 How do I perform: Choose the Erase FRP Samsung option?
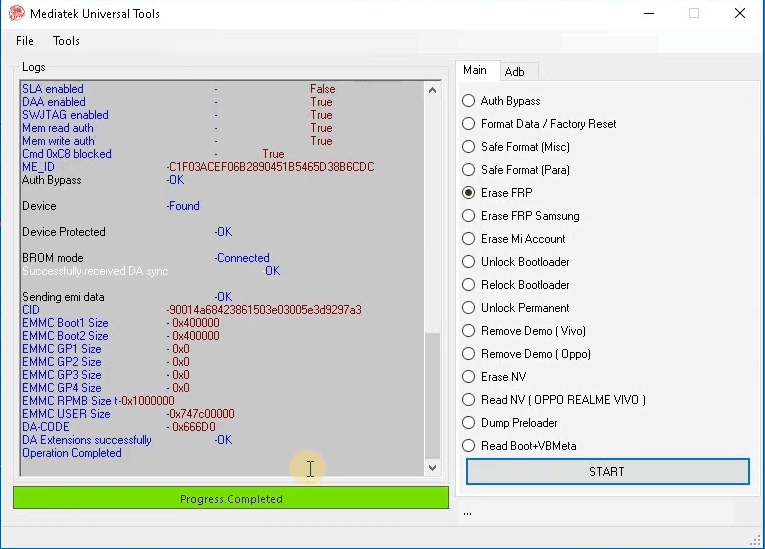coord(468,216)
